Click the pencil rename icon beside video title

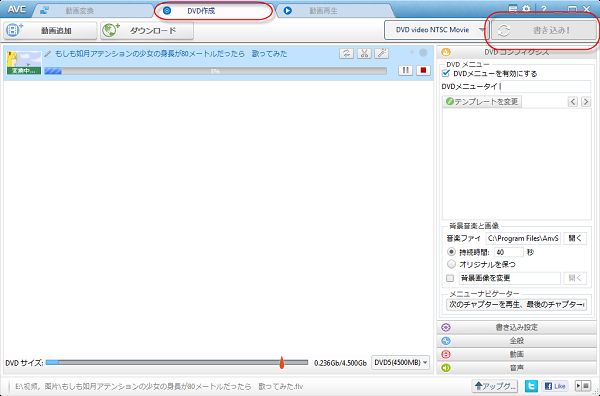pyautogui.click(x=47, y=54)
